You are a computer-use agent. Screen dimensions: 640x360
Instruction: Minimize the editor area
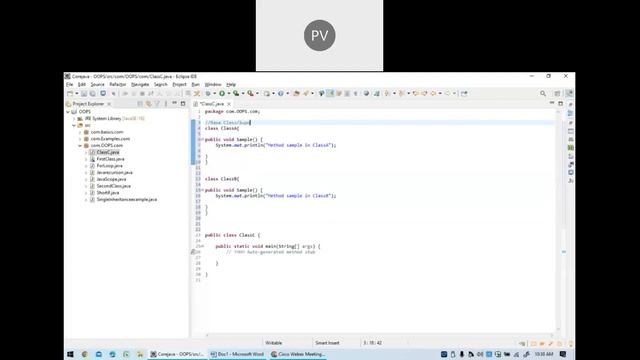click(x=552, y=104)
